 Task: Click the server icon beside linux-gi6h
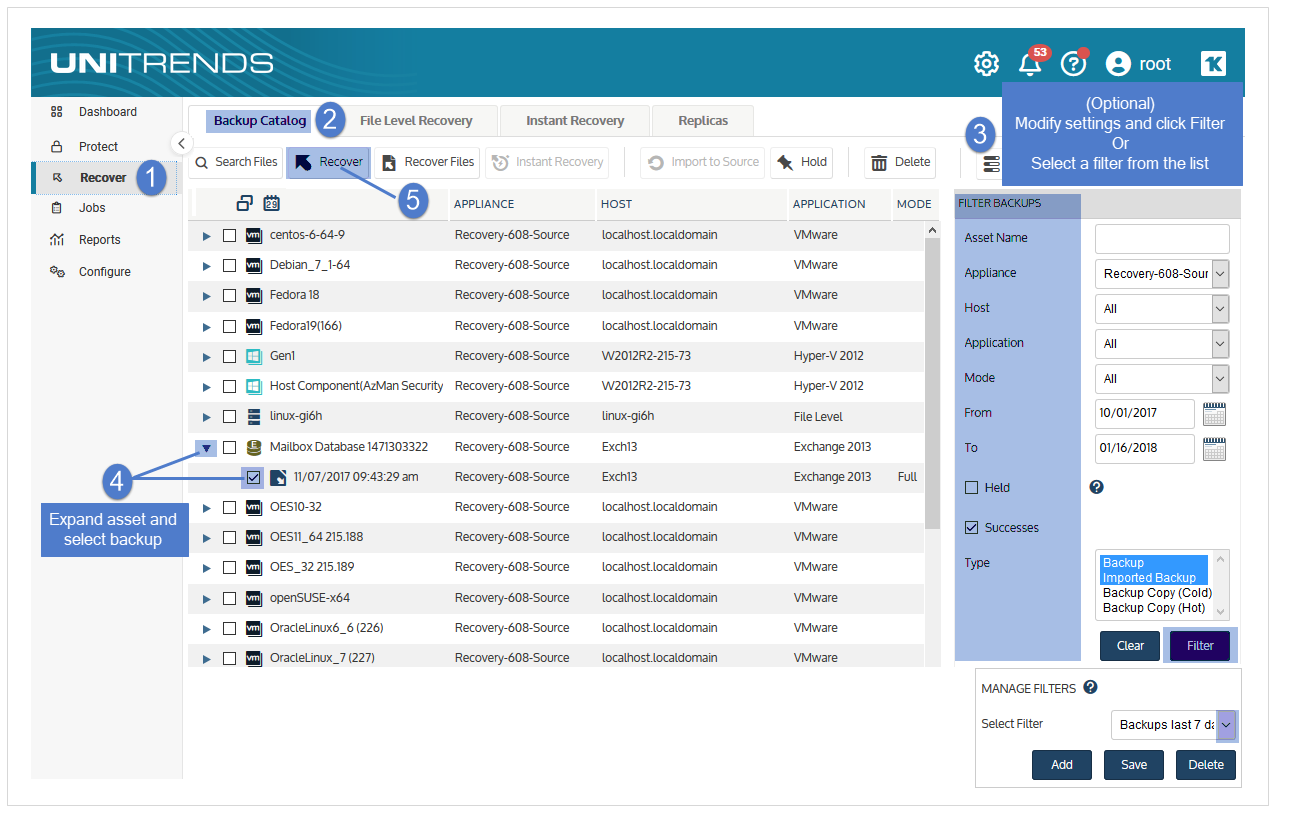click(253, 416)
